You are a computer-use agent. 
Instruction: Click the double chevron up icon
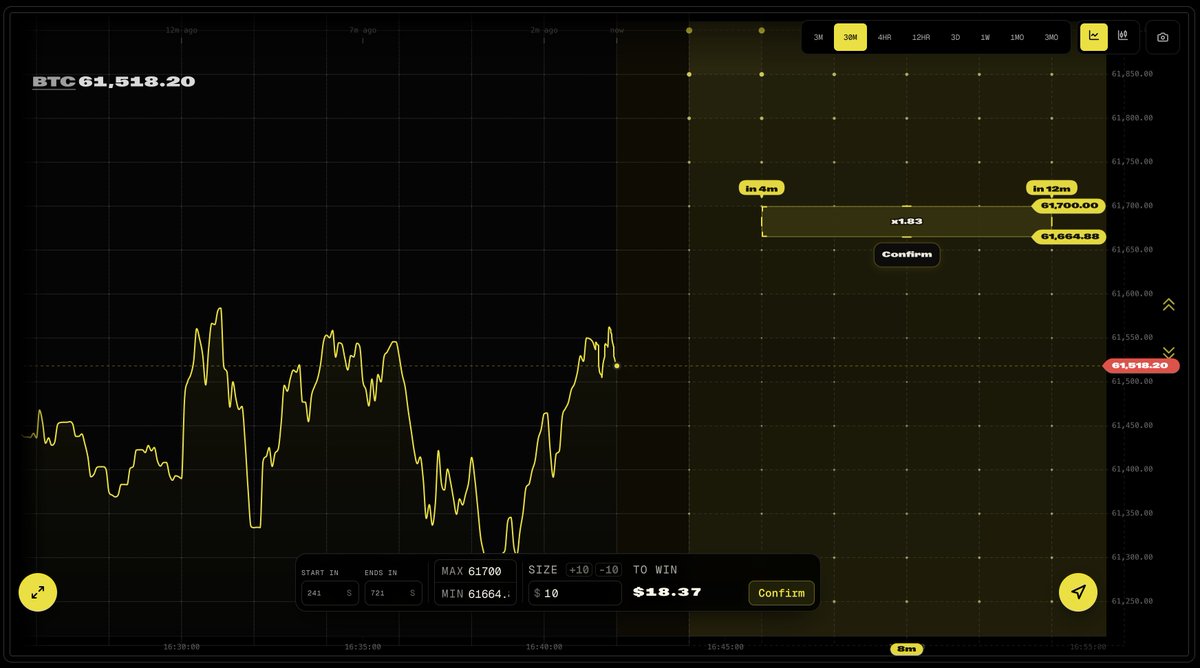tap(1168, 304)
